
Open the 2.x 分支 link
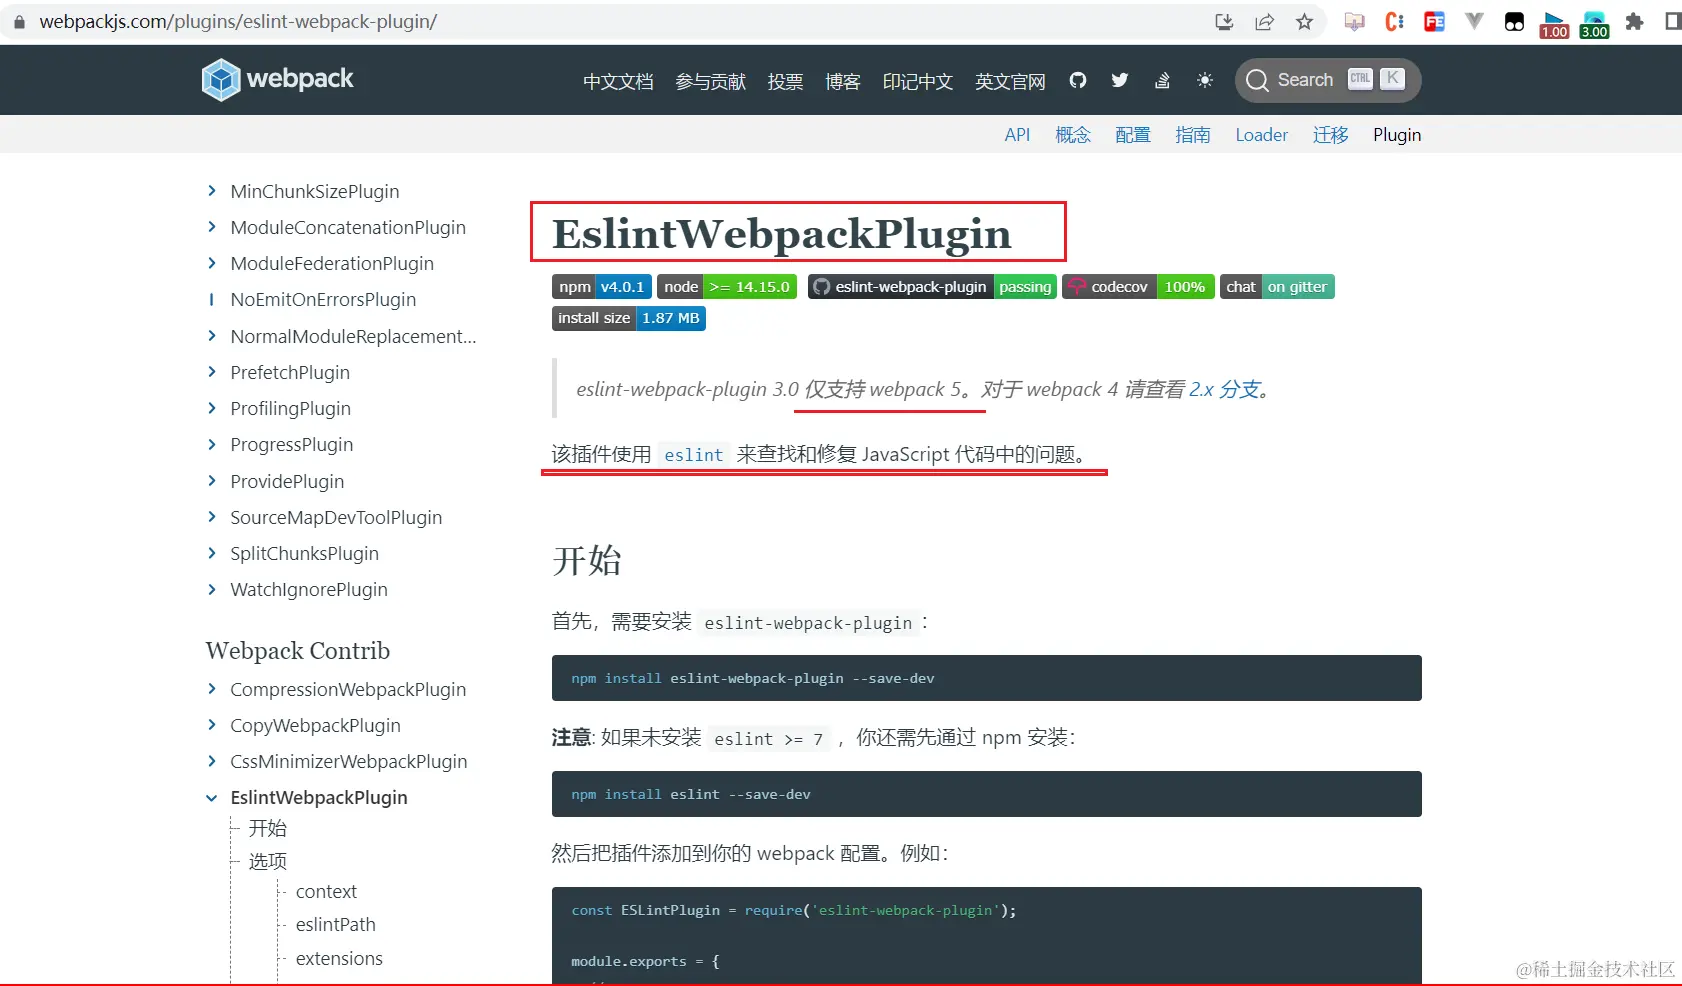coord(1224,389)
